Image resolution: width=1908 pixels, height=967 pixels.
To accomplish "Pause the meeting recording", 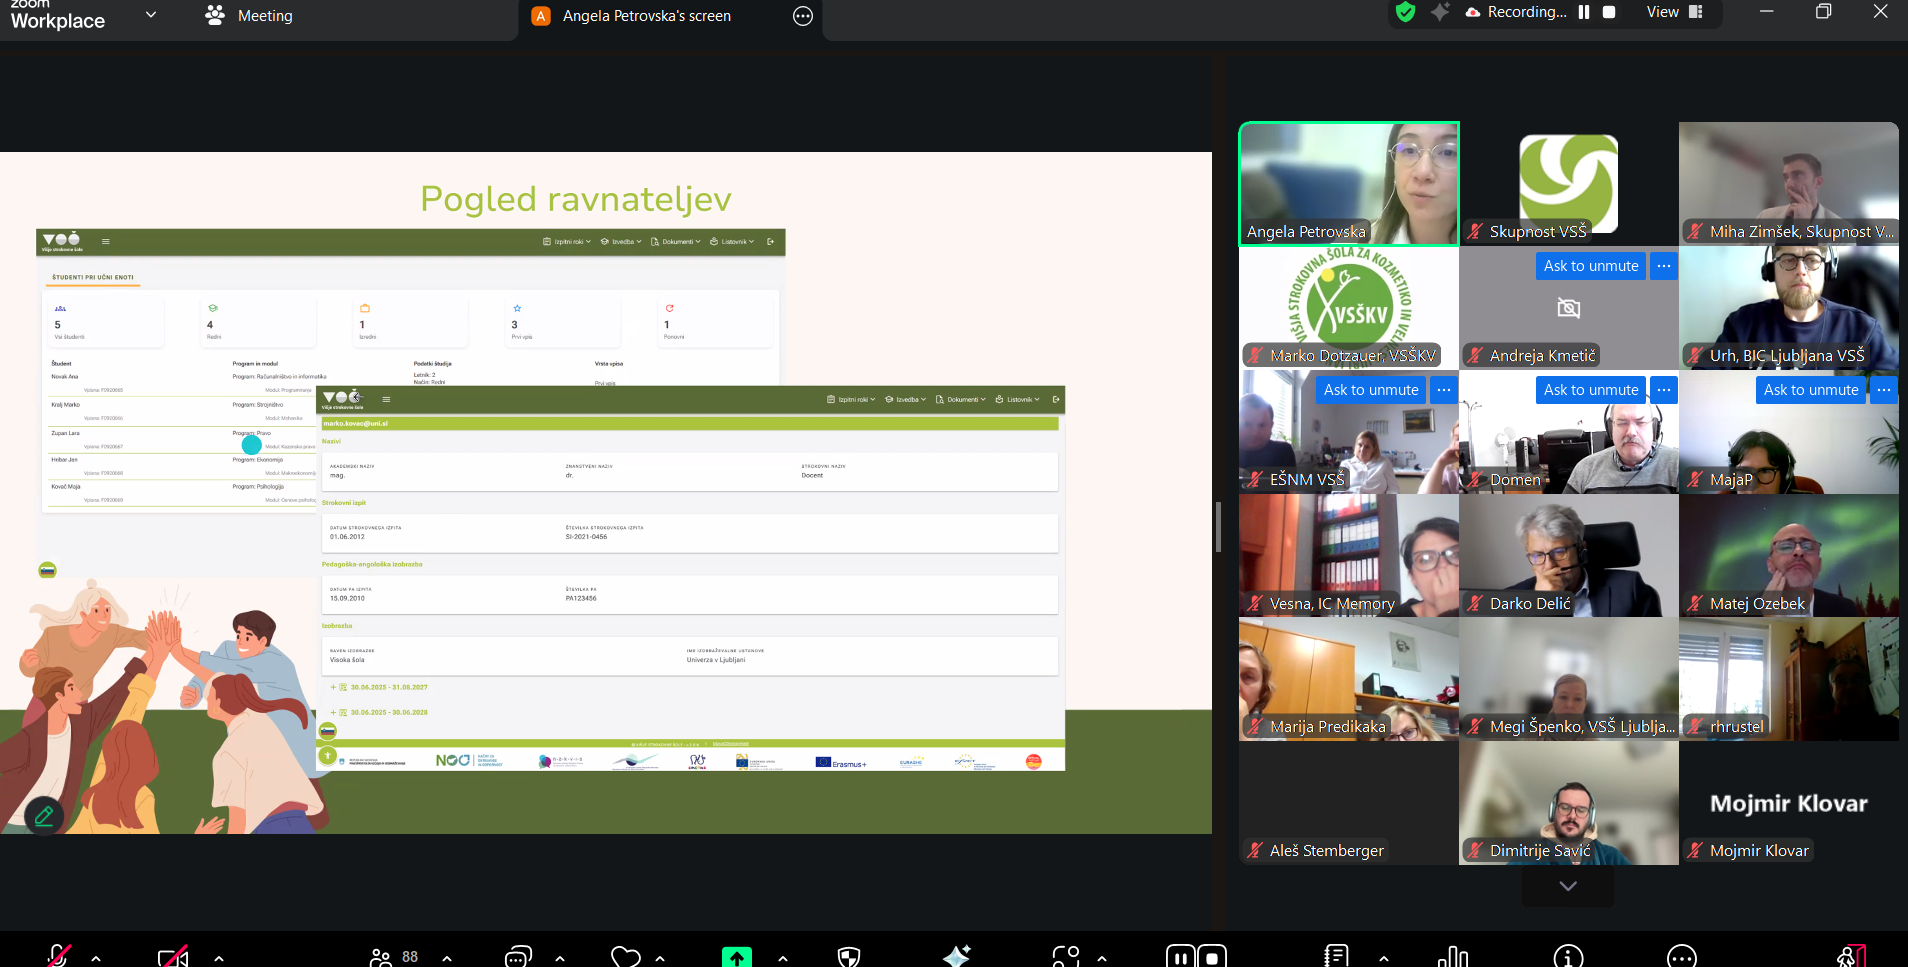I will tap(1584, 12).
